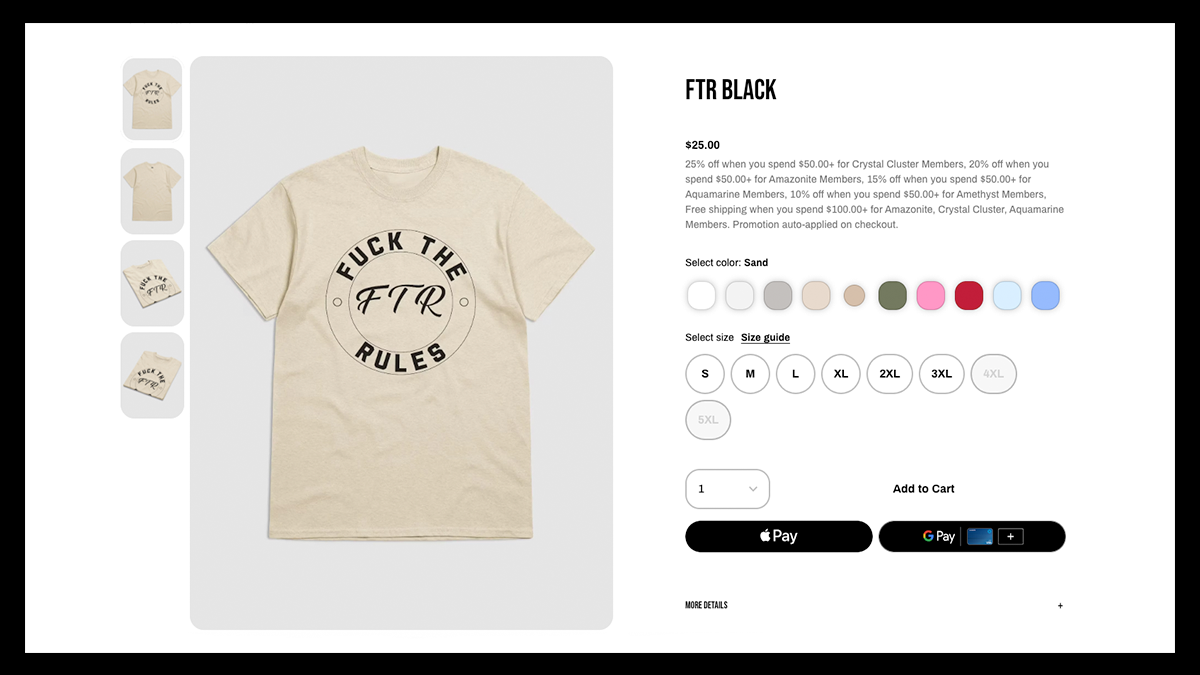
Task: Pick the pink color swatch
Action: pos(931,296)
